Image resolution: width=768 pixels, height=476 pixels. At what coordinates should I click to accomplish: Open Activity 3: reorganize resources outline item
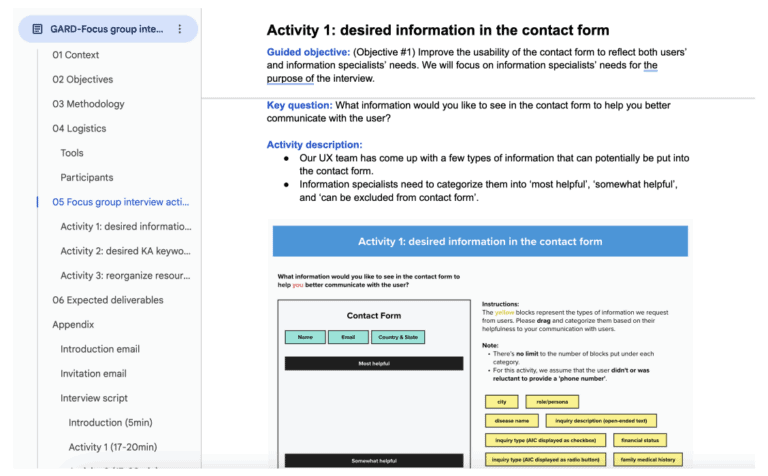click(125, 275)
